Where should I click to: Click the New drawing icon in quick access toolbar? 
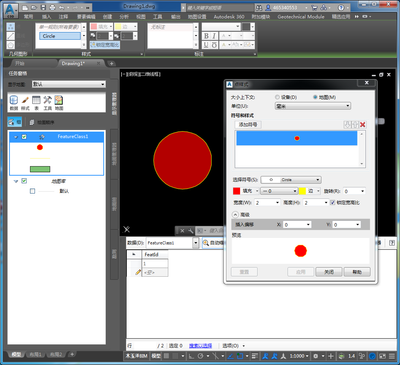pos(25,7)
